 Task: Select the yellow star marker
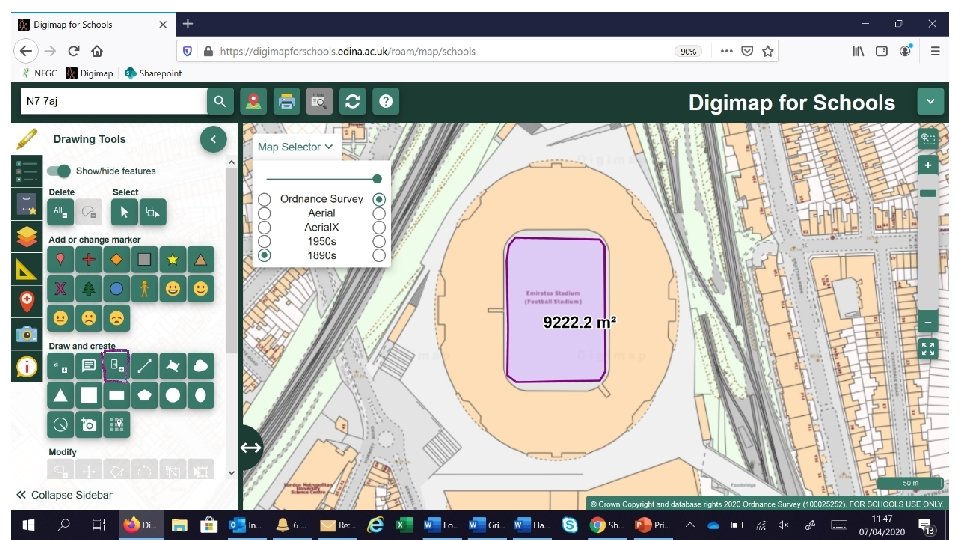pos(173,260)
